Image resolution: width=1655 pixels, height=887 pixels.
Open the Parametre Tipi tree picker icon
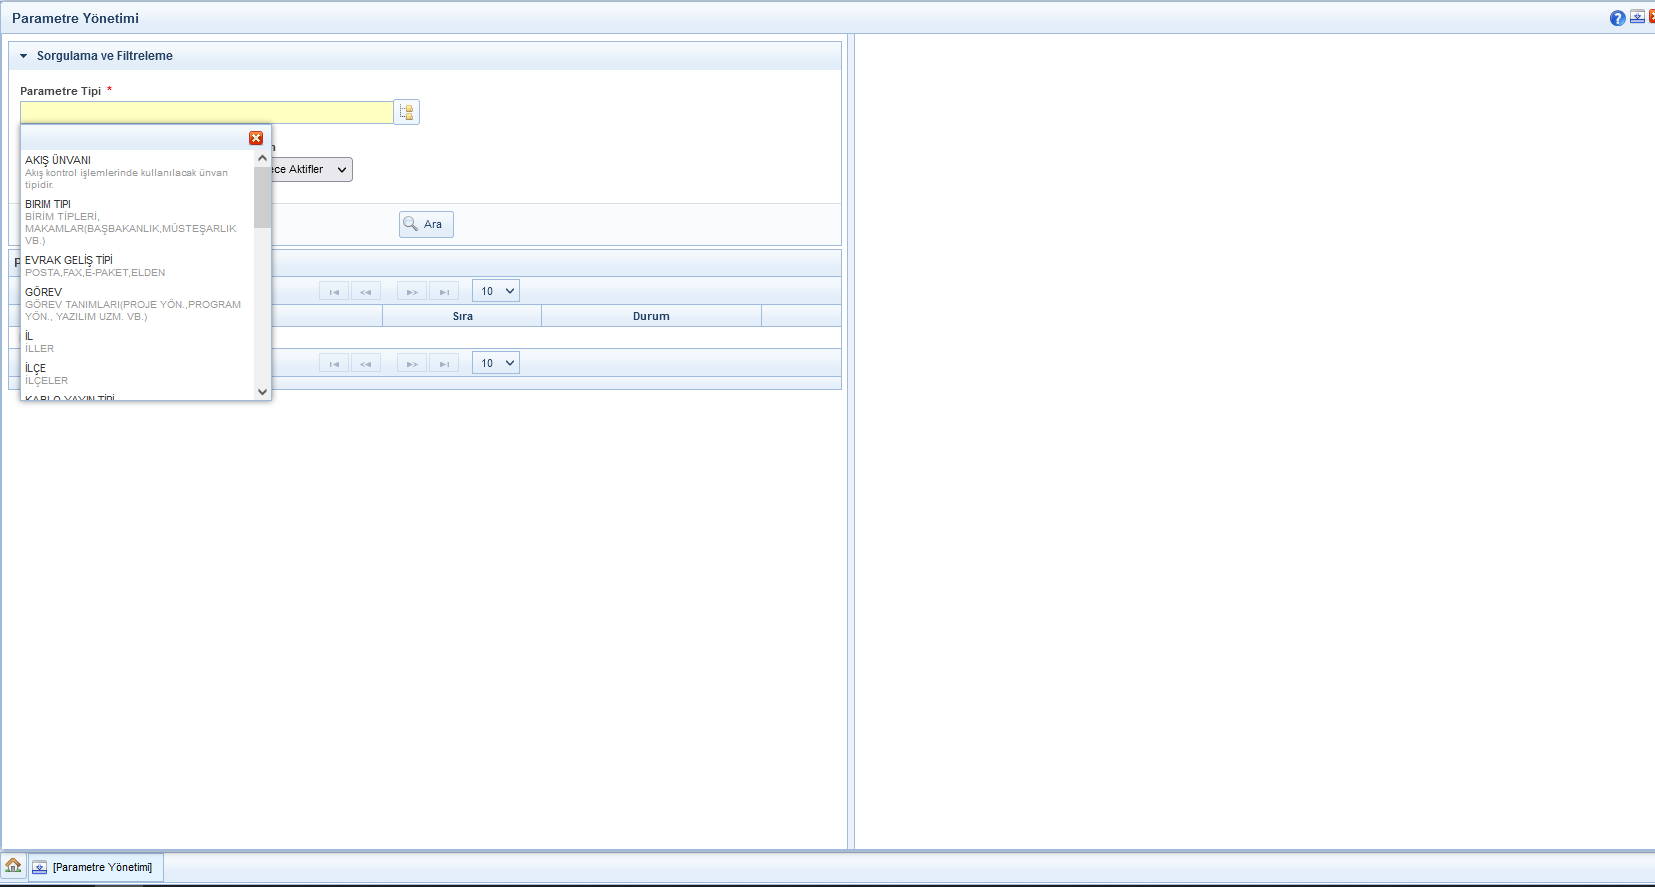tap(406, 112)
